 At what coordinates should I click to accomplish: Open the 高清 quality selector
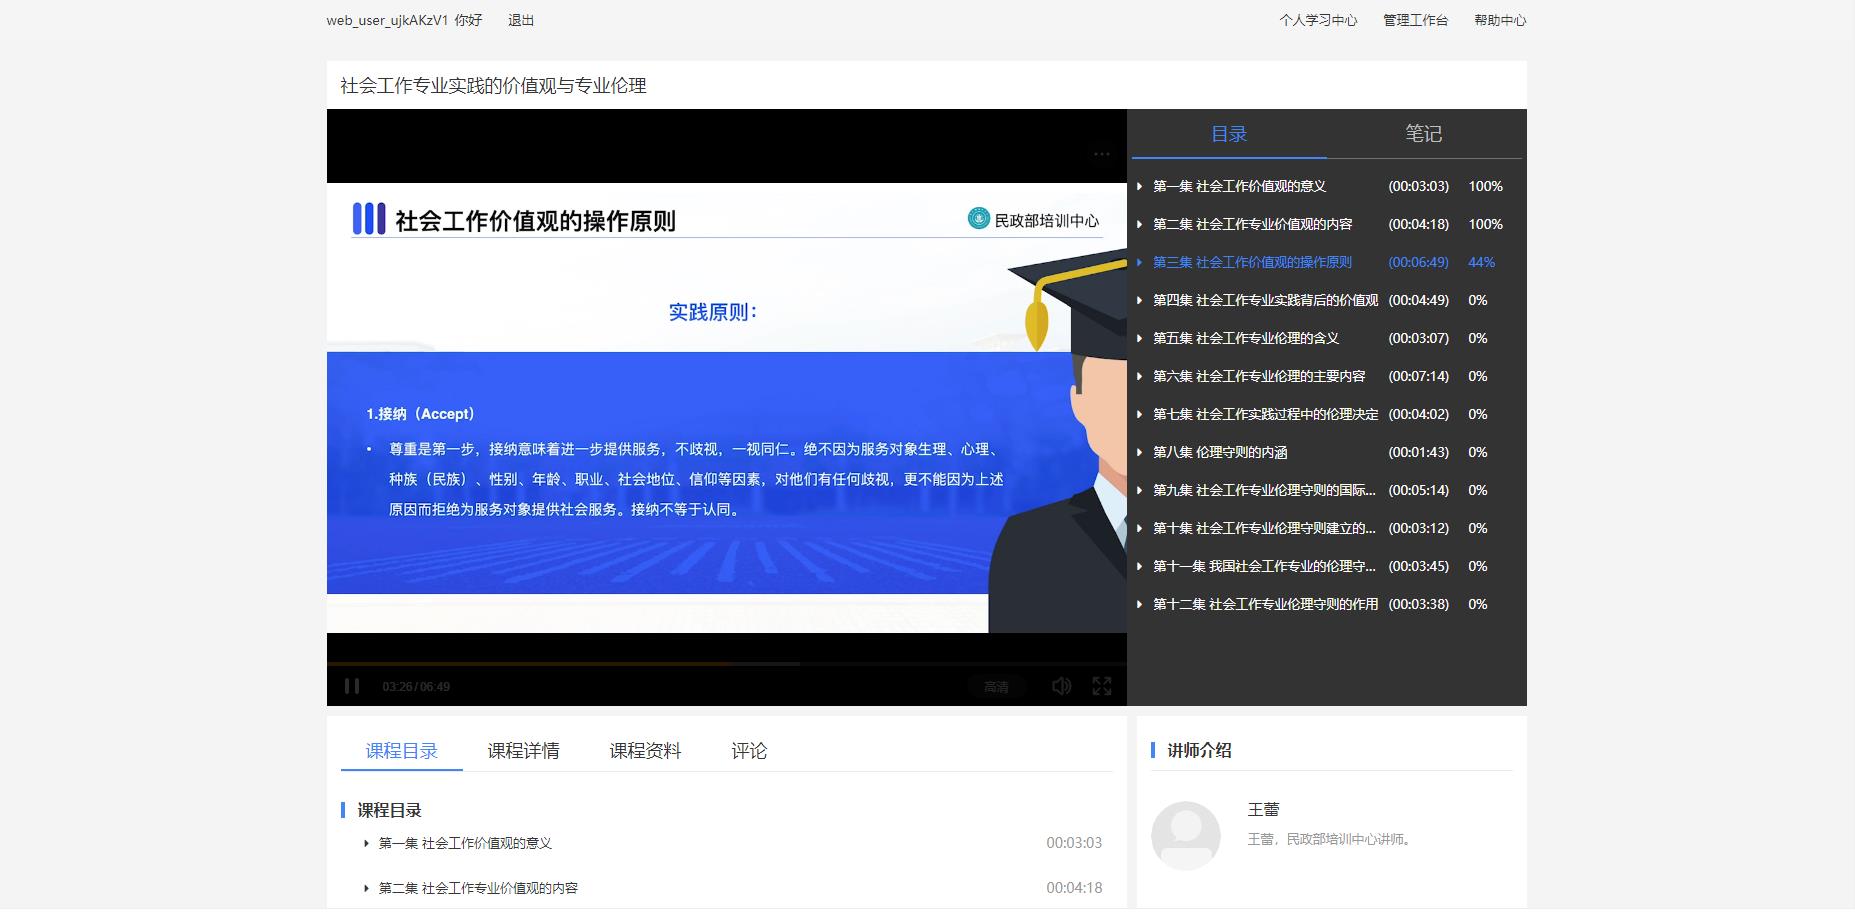click(x=996, y=687)
